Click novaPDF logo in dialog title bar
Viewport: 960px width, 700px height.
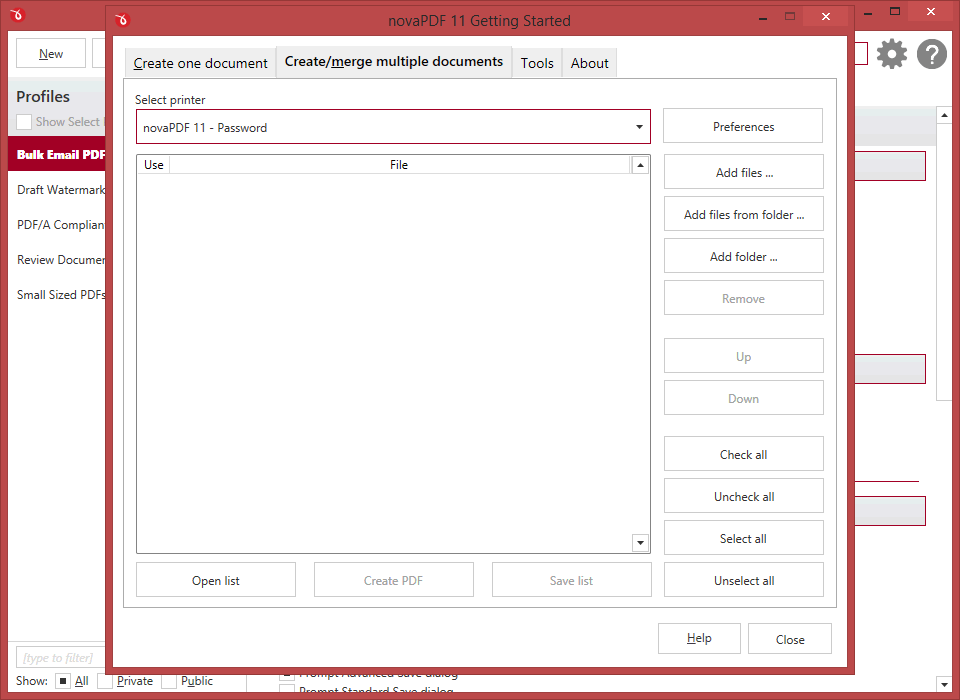tap(122, 20)
